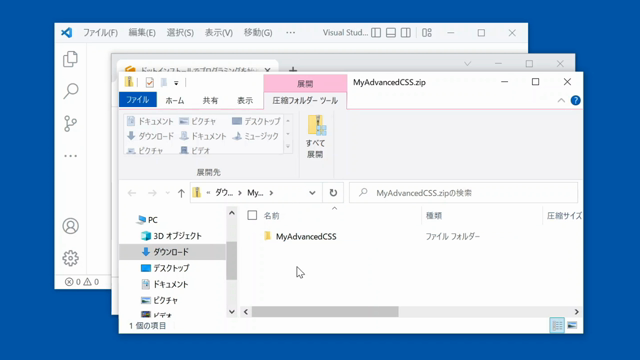Sort by 名前 column header
The width and height of the screenshot is (640, 360).
click(x=271, y=216)
